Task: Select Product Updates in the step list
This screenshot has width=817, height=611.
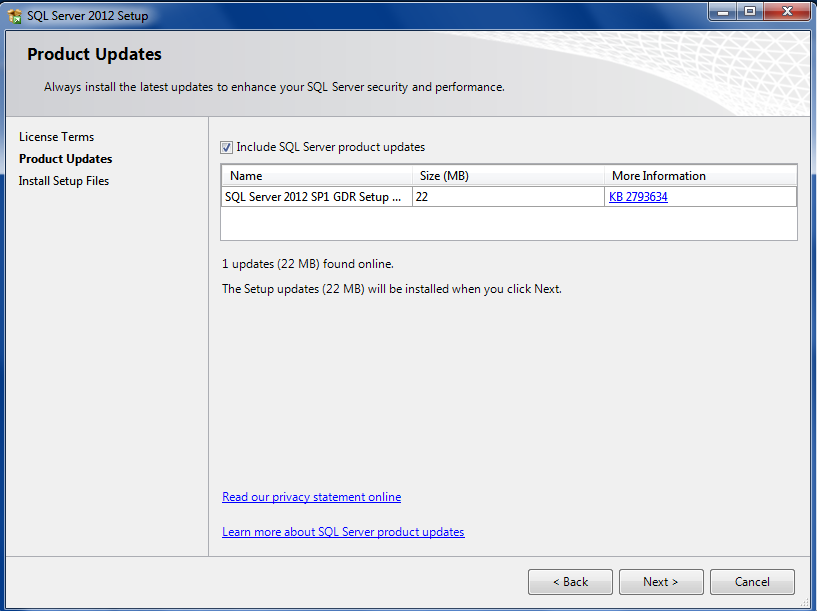Action: [x=66, y=159]
